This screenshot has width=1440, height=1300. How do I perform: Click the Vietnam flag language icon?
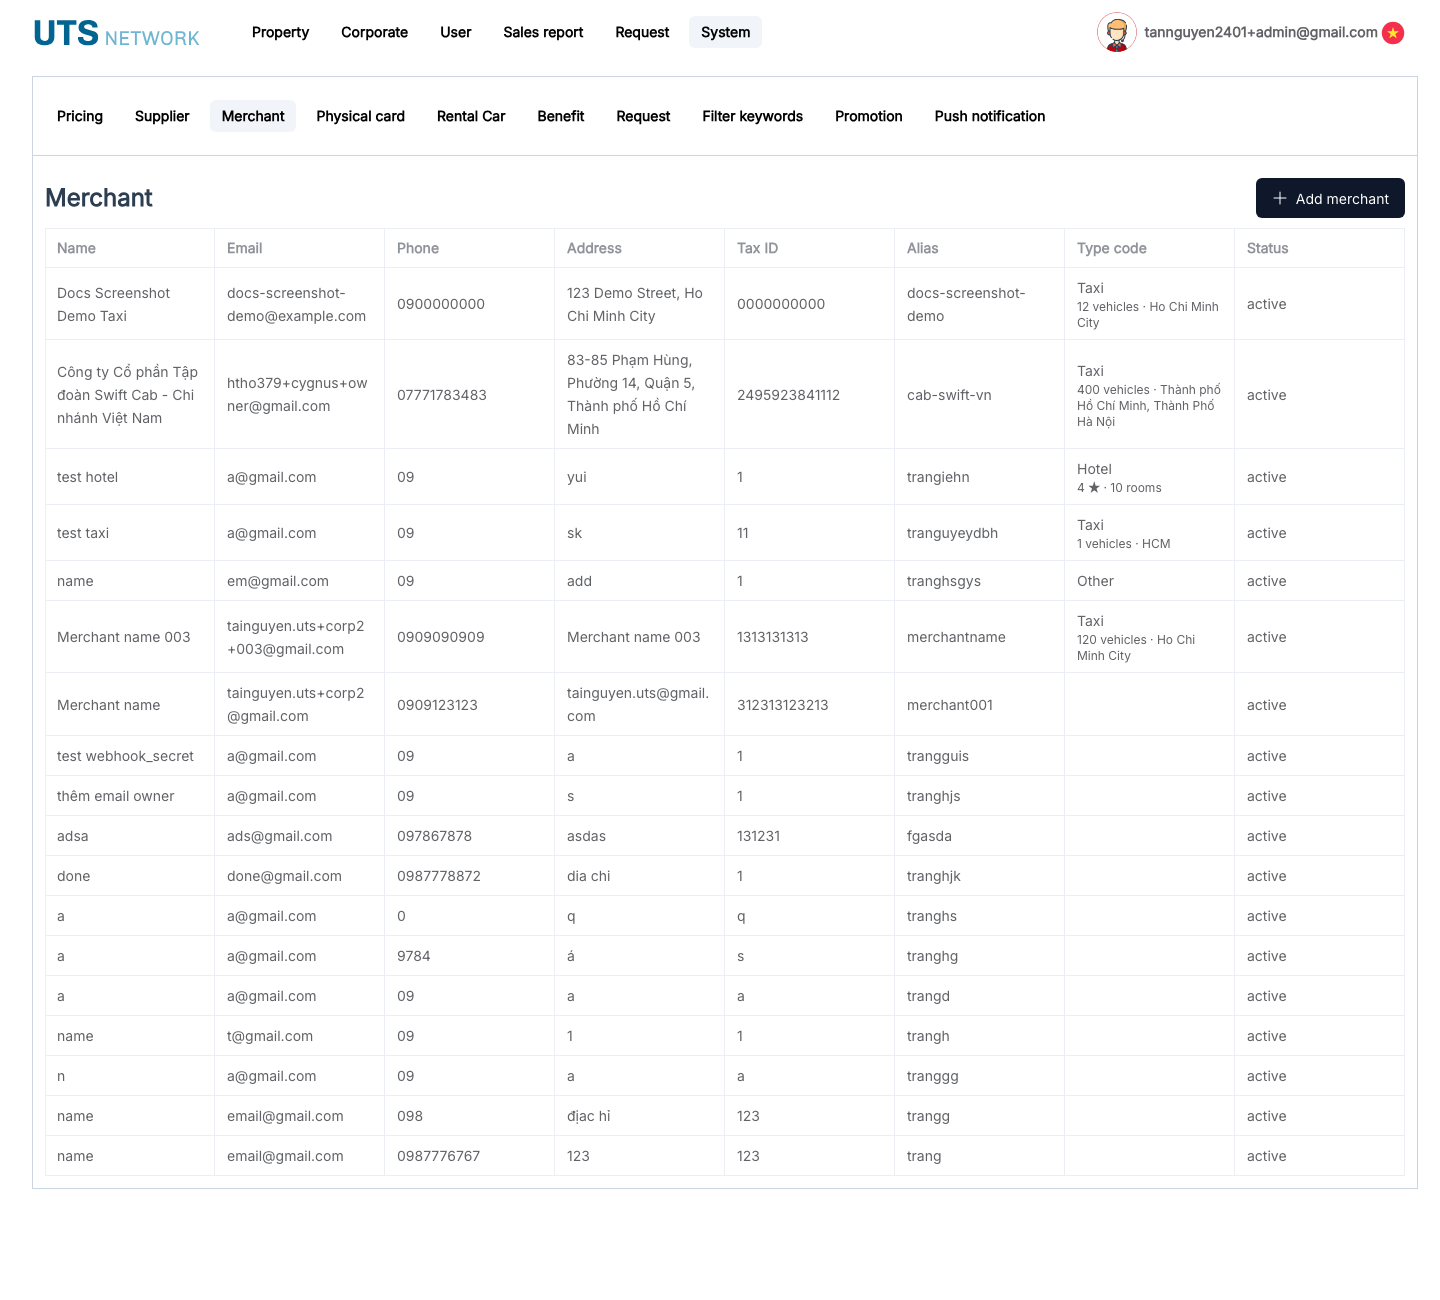(1393, 33)
